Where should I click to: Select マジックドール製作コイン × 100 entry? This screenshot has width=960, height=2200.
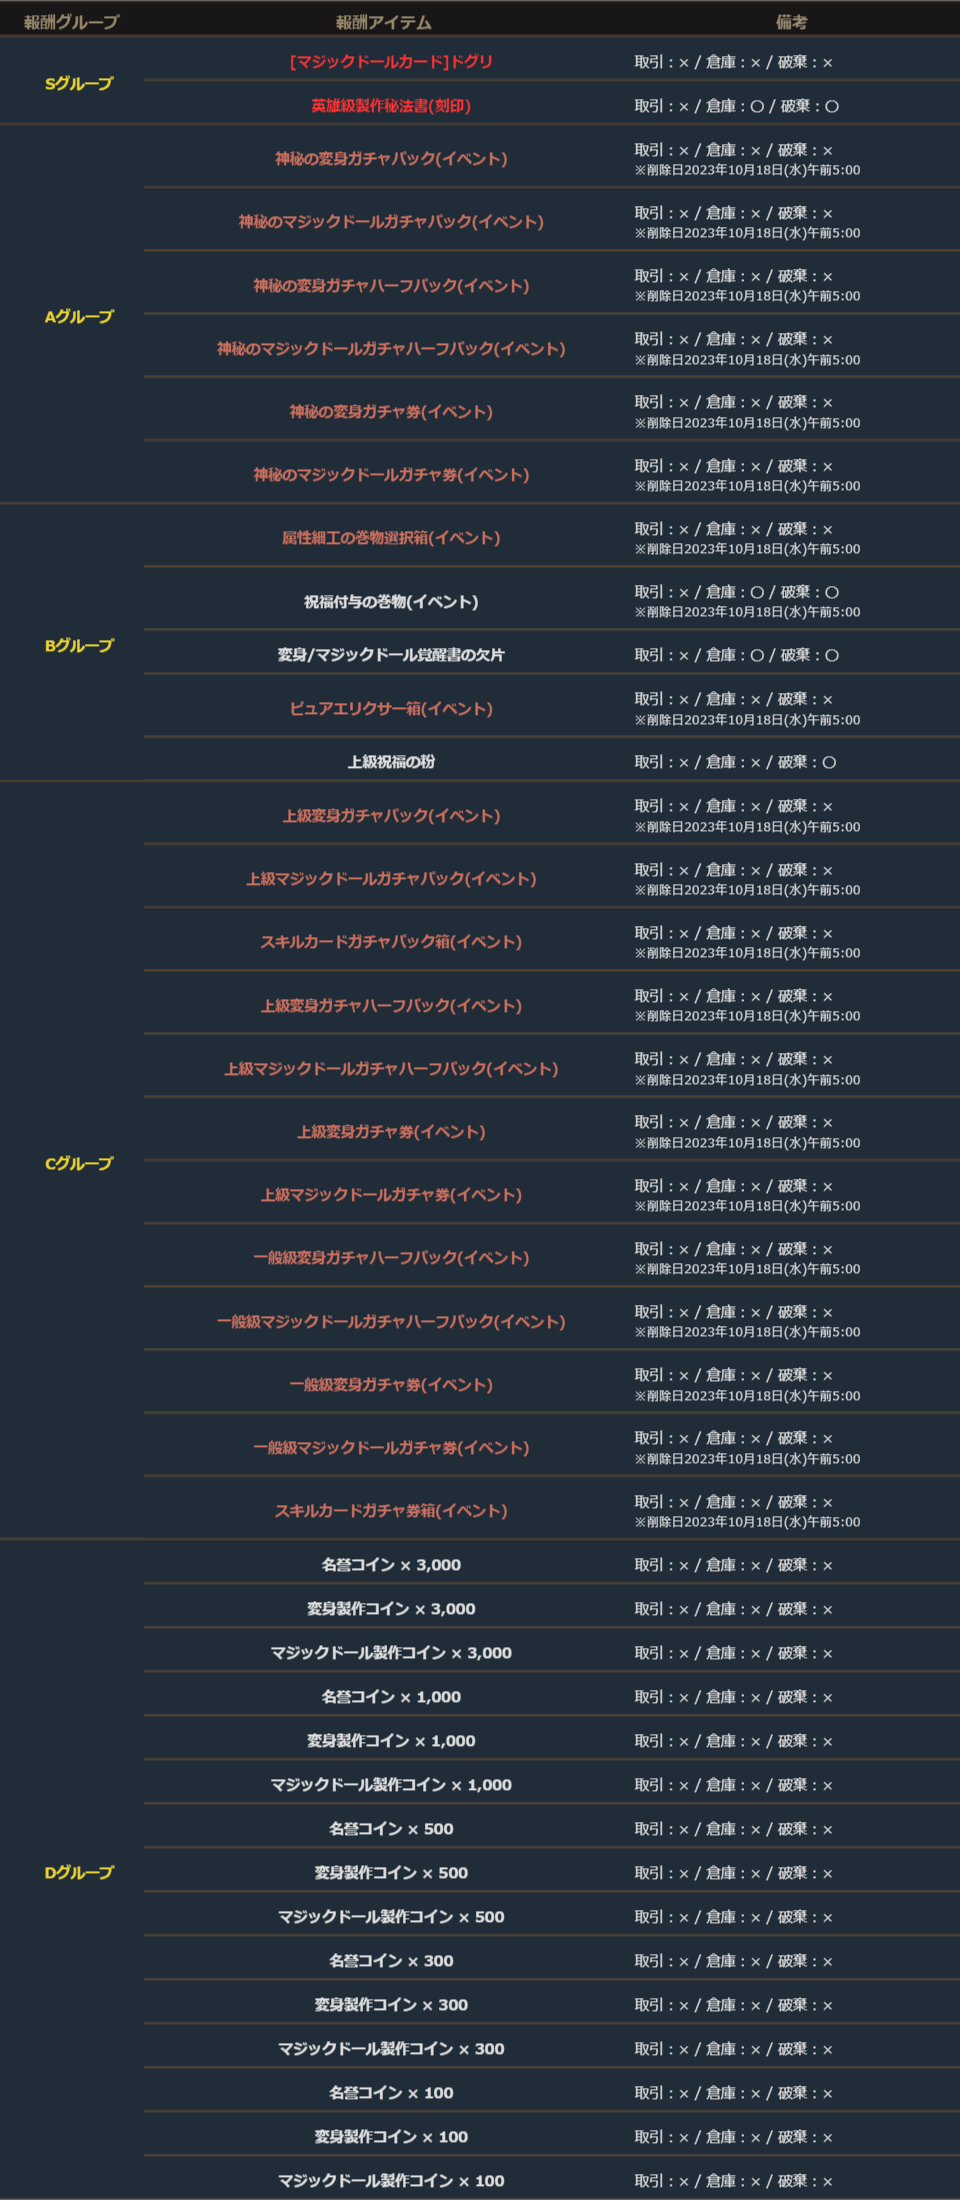(x=391, y=2181)
